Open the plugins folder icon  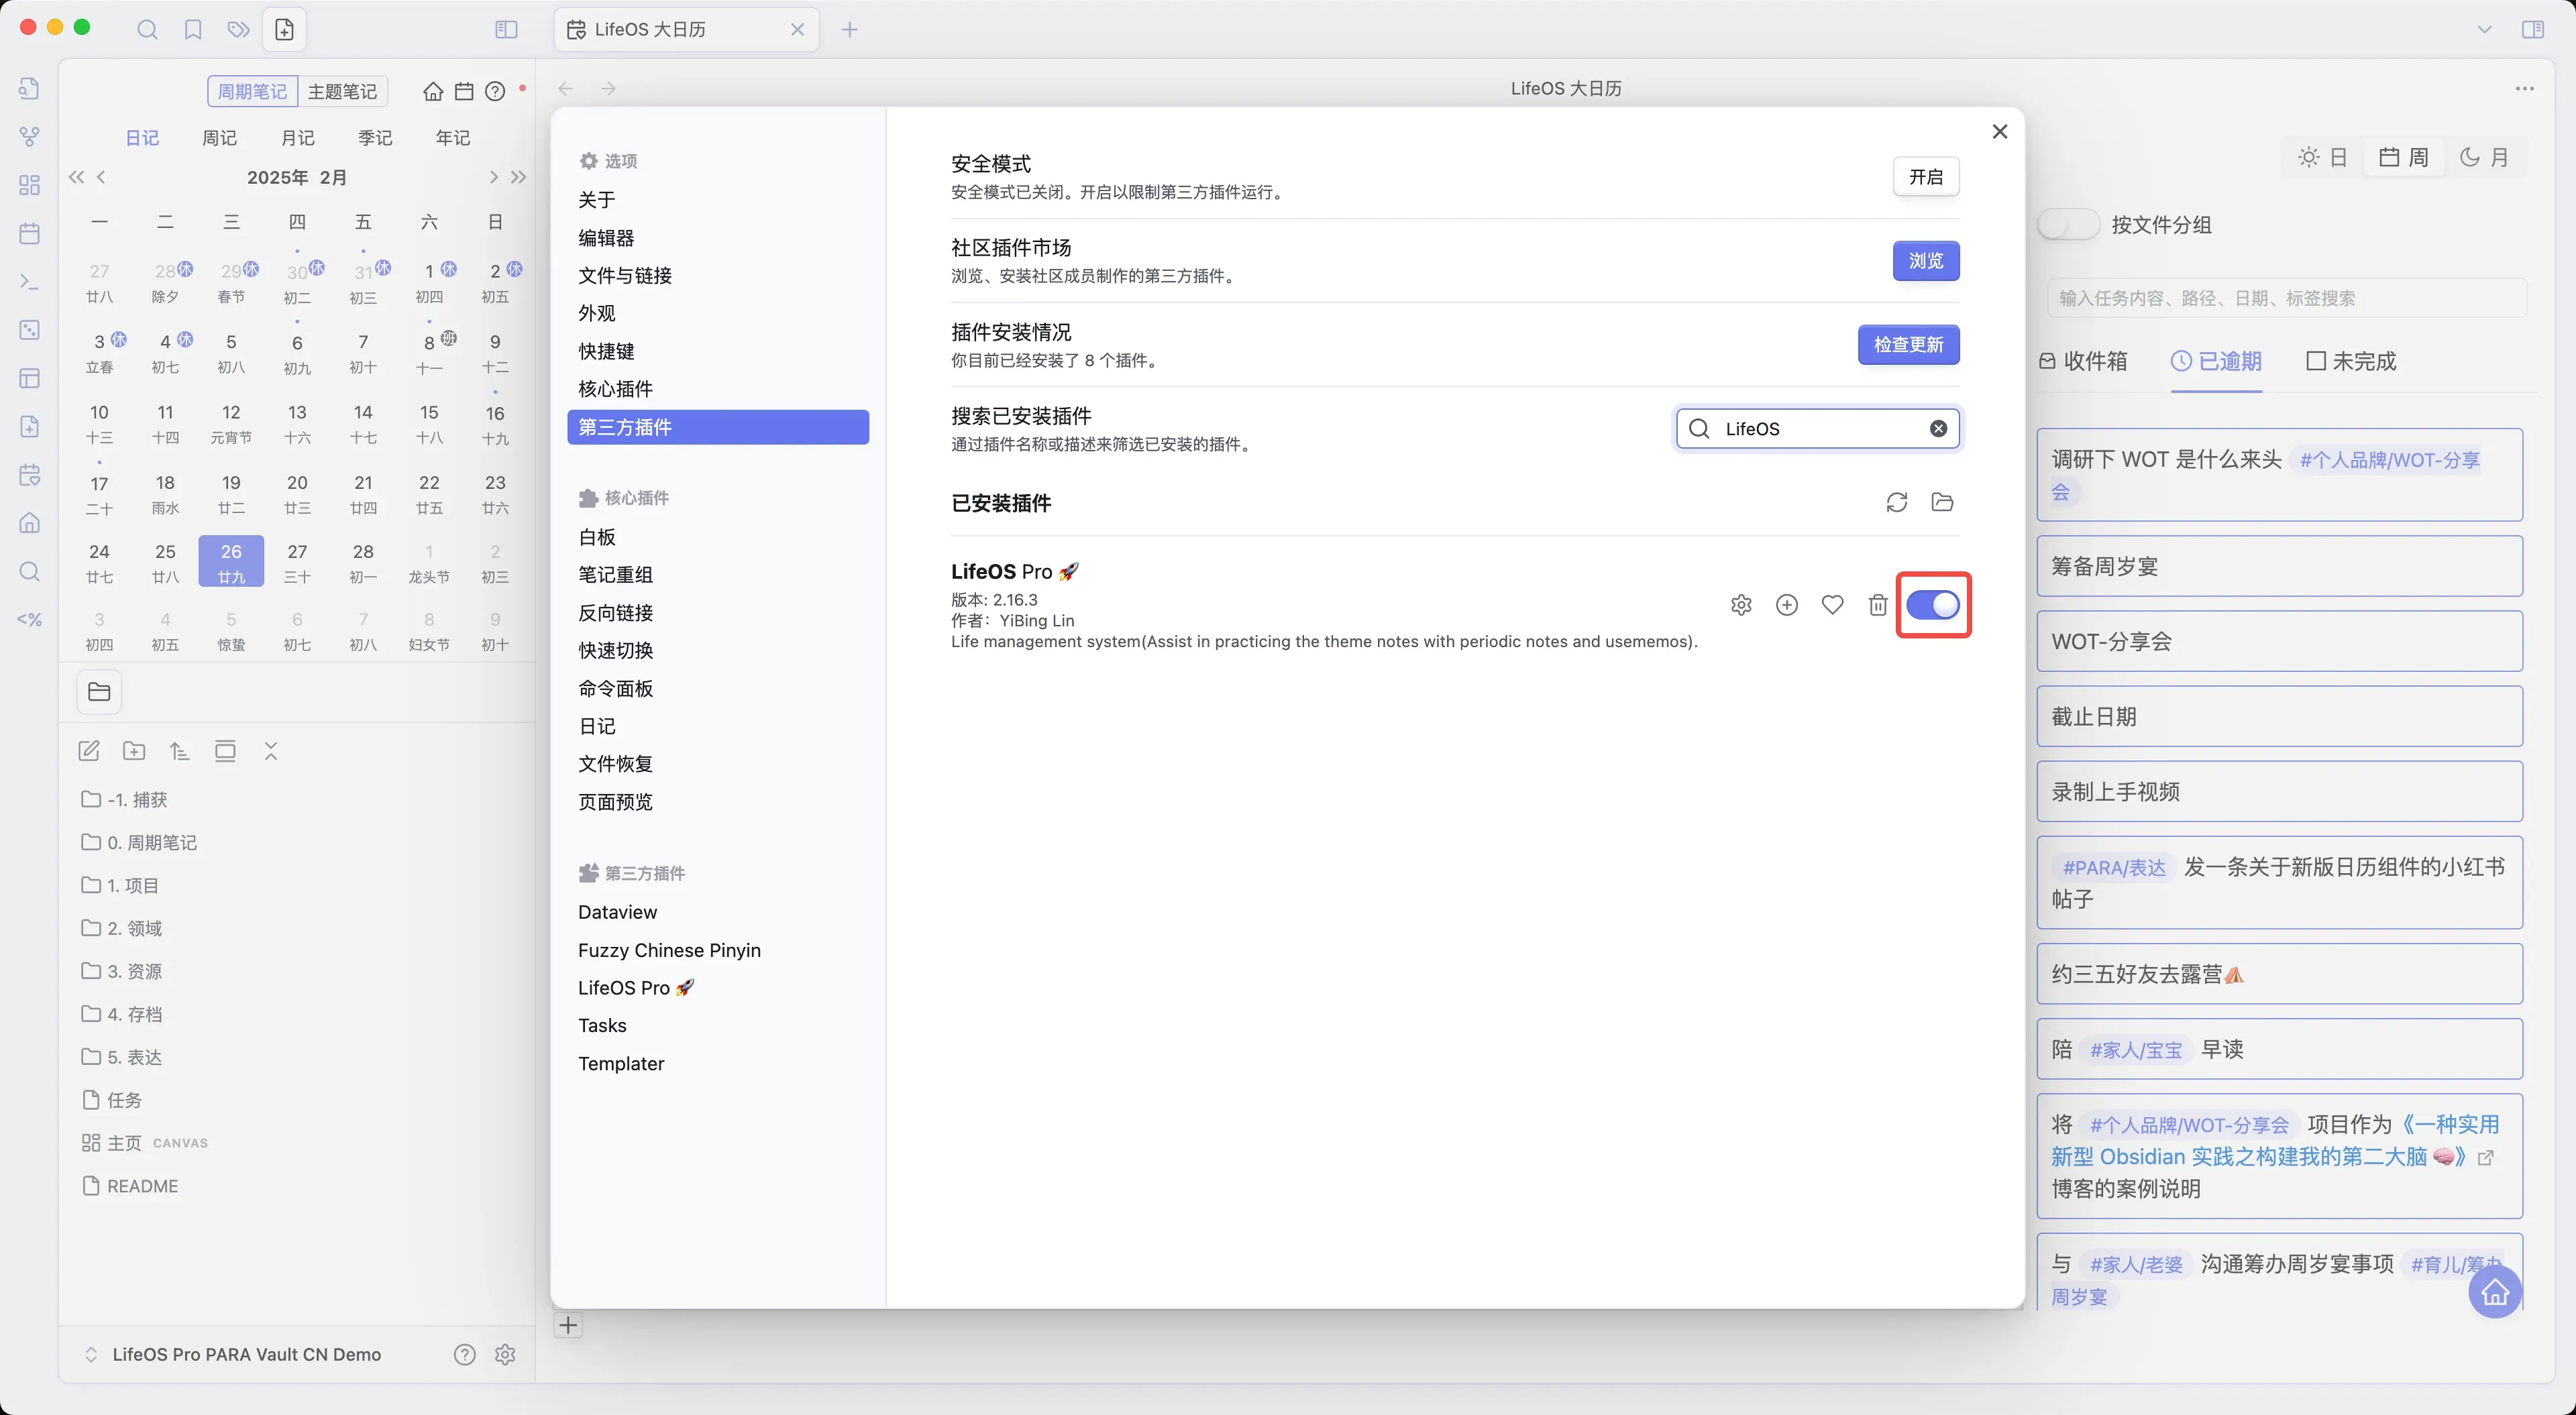(x=1942, y=502)
